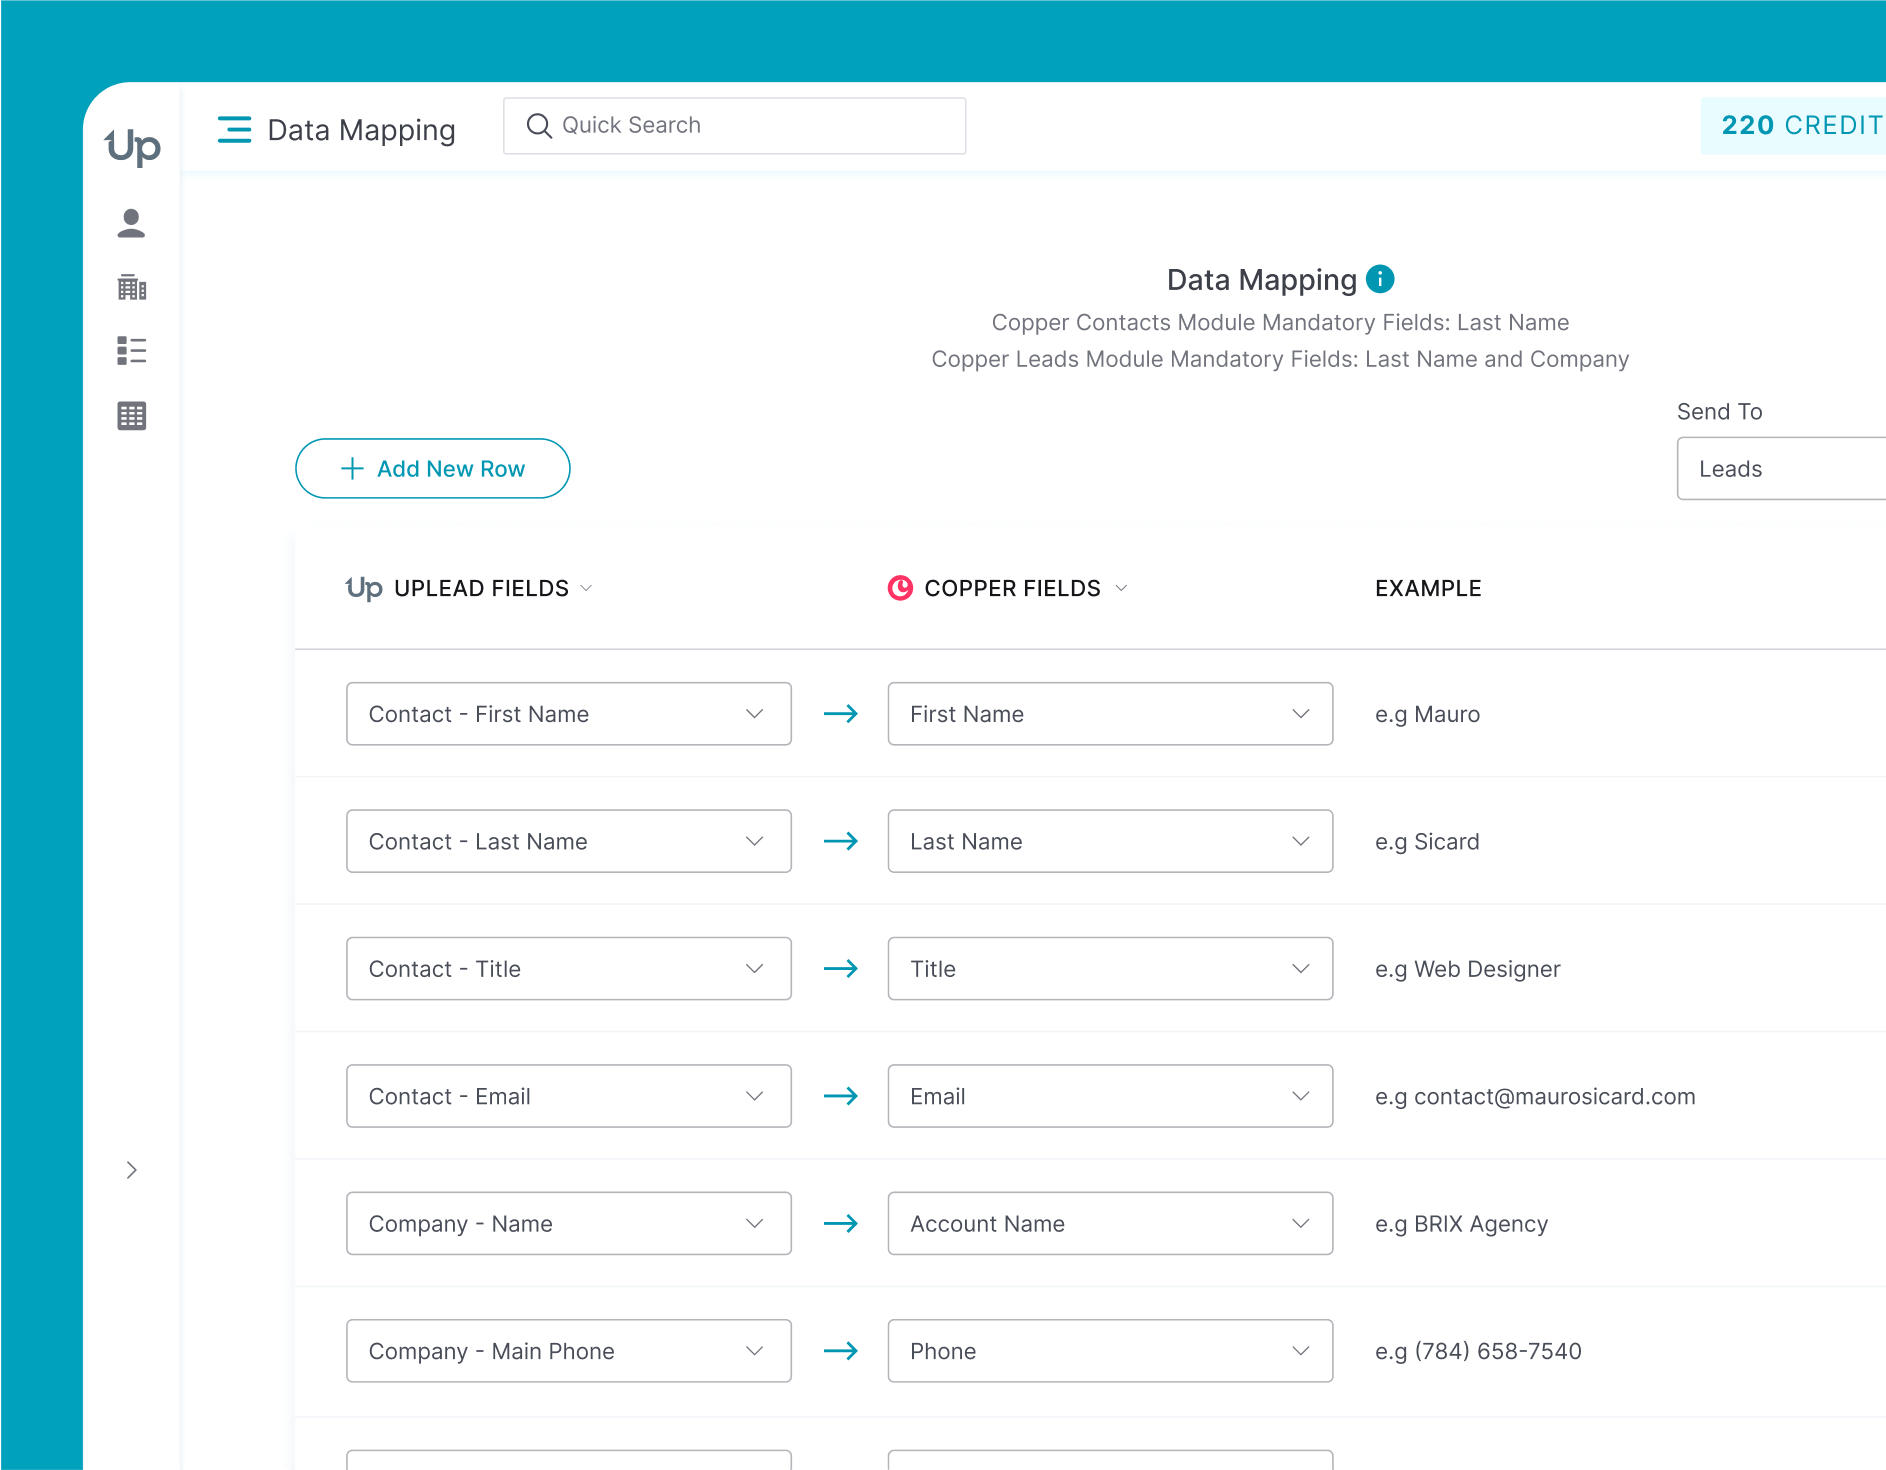1886x1470 pixels.
Task: Click the Uplead logo in table header
Action: (x=364, y=588)
